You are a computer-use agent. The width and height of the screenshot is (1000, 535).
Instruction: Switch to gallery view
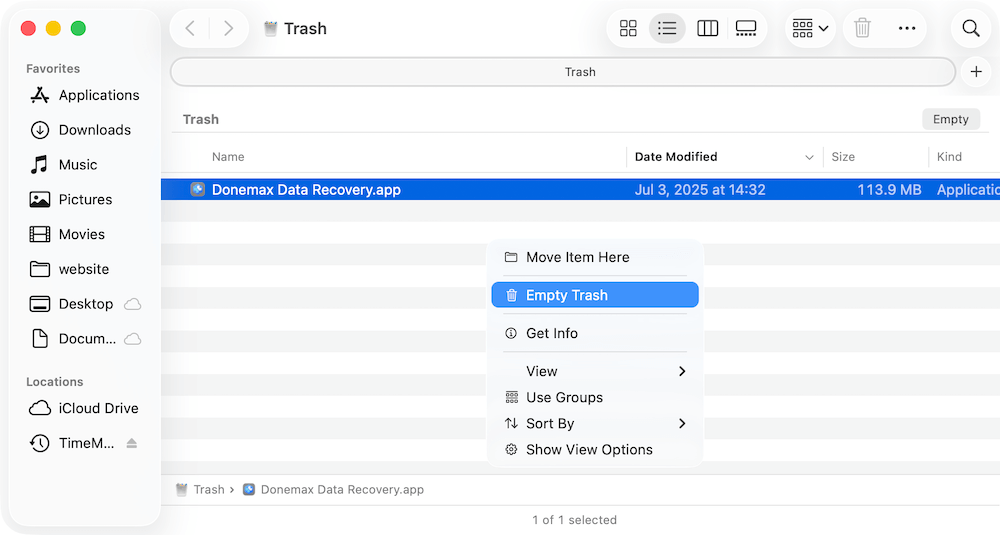(746, 28)
